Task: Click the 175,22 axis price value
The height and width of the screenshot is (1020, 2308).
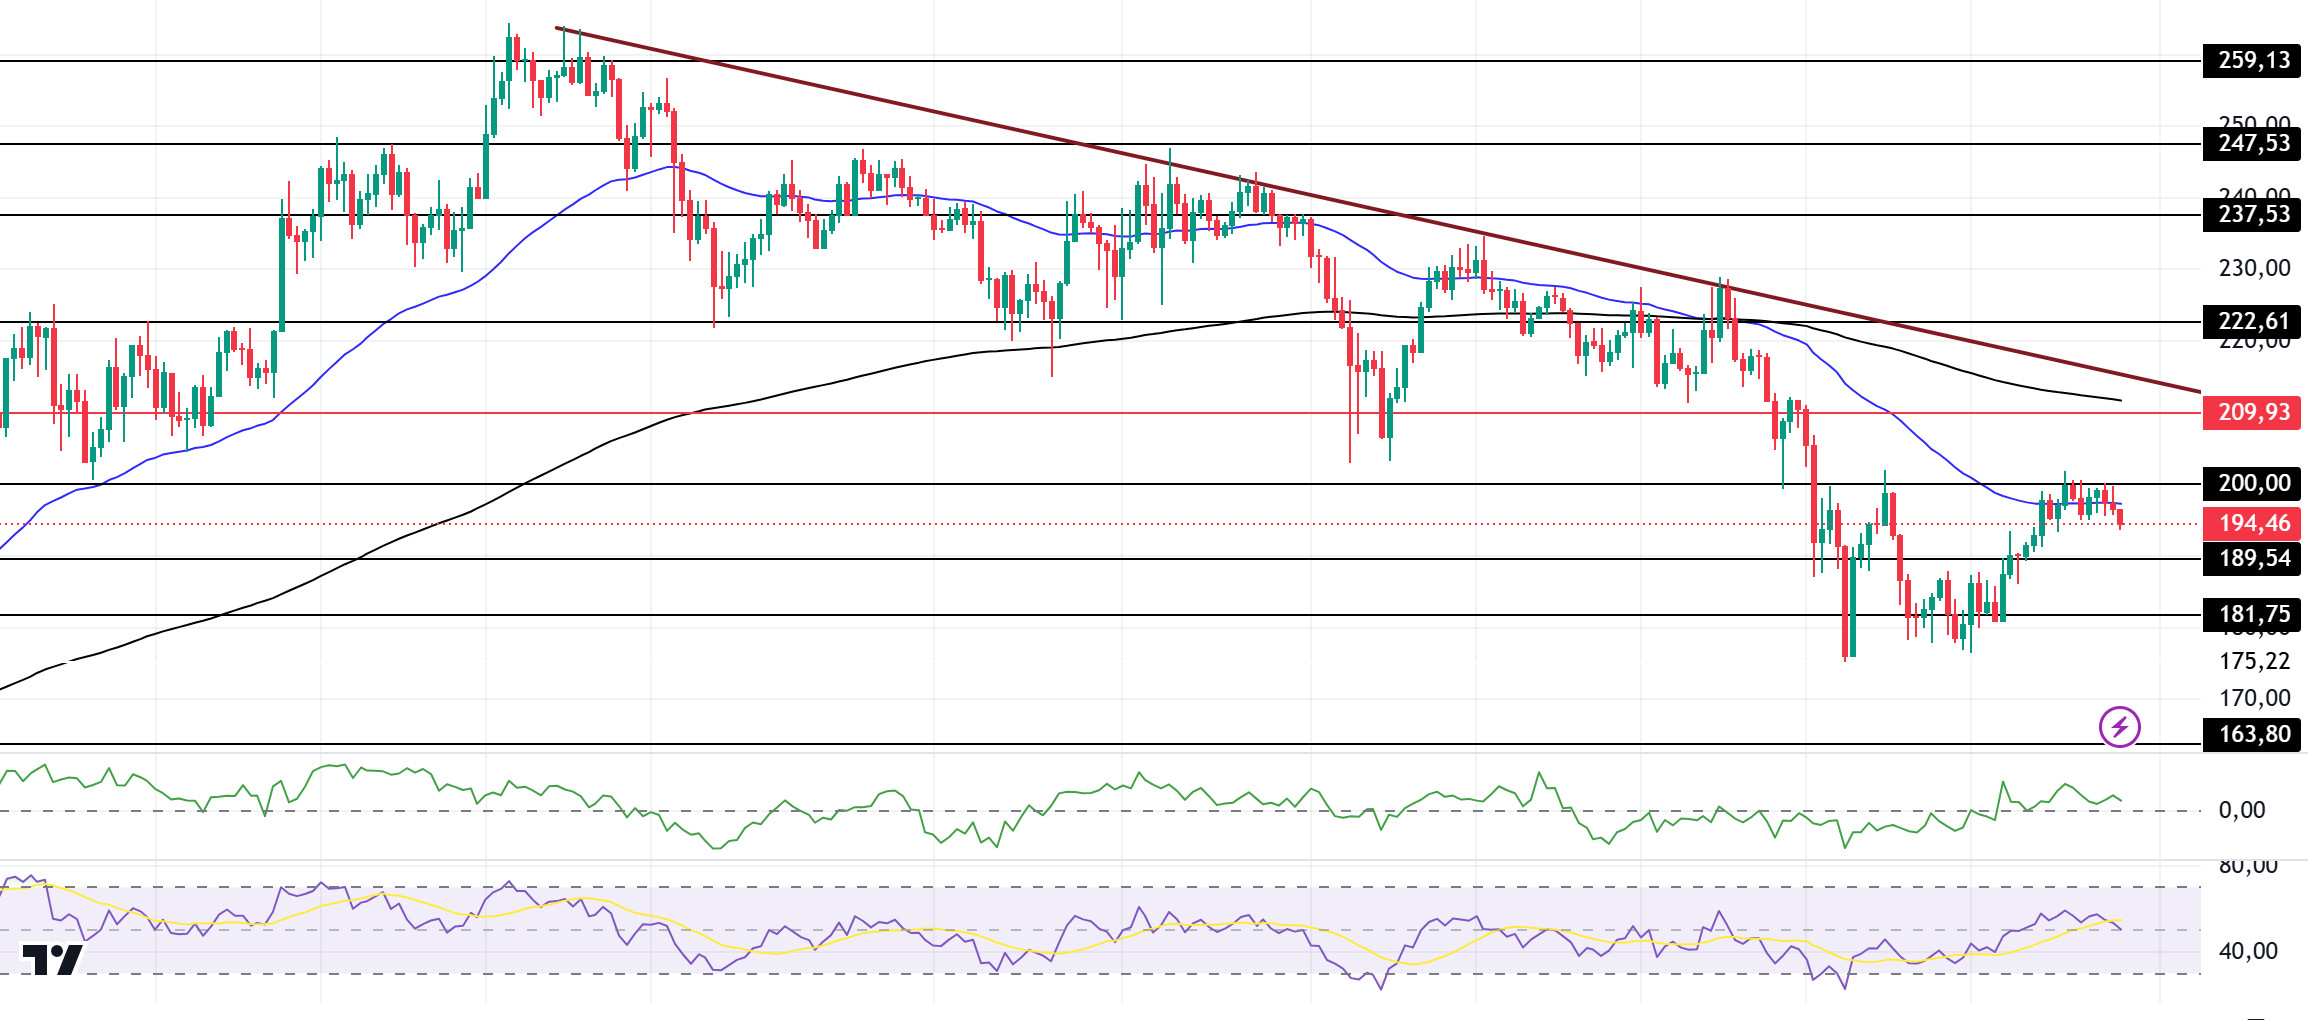Action: 2254,661
